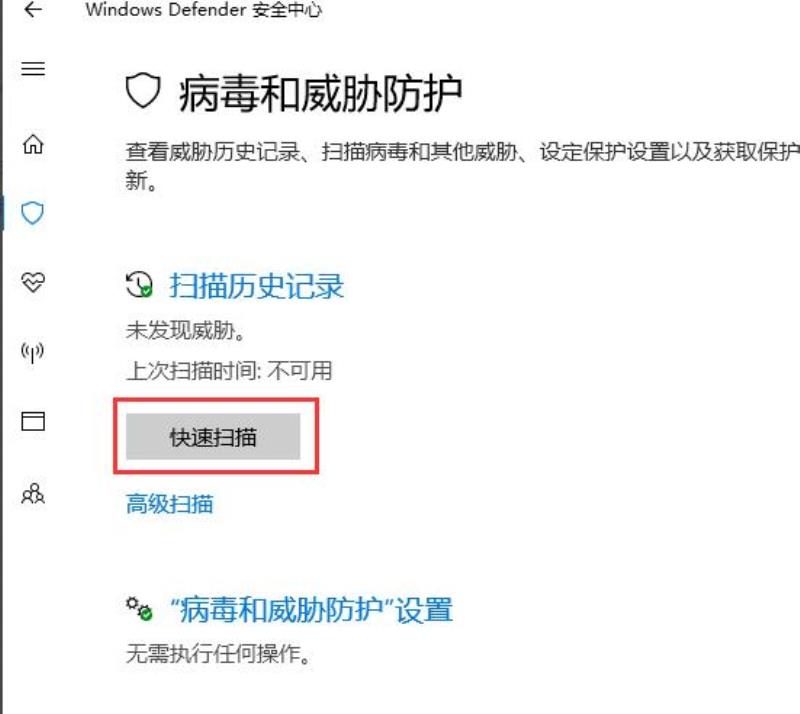Open Firewall & network protection antenna icon
The height and width of the screenshot is (714, 800).
(33, 352)
